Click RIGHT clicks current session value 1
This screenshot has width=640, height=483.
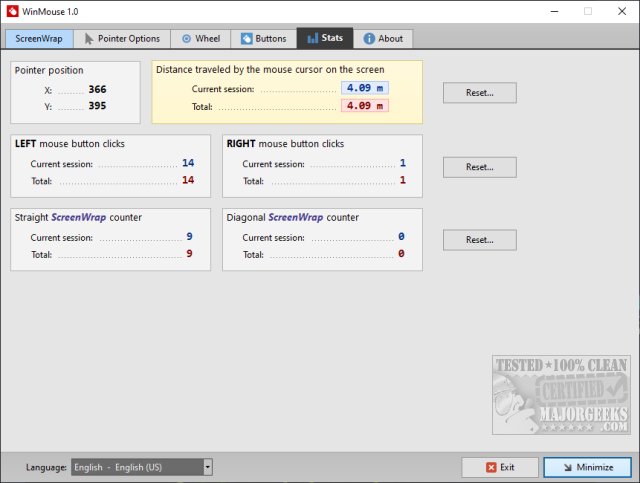pyautogui.click(x=403, y=163)
